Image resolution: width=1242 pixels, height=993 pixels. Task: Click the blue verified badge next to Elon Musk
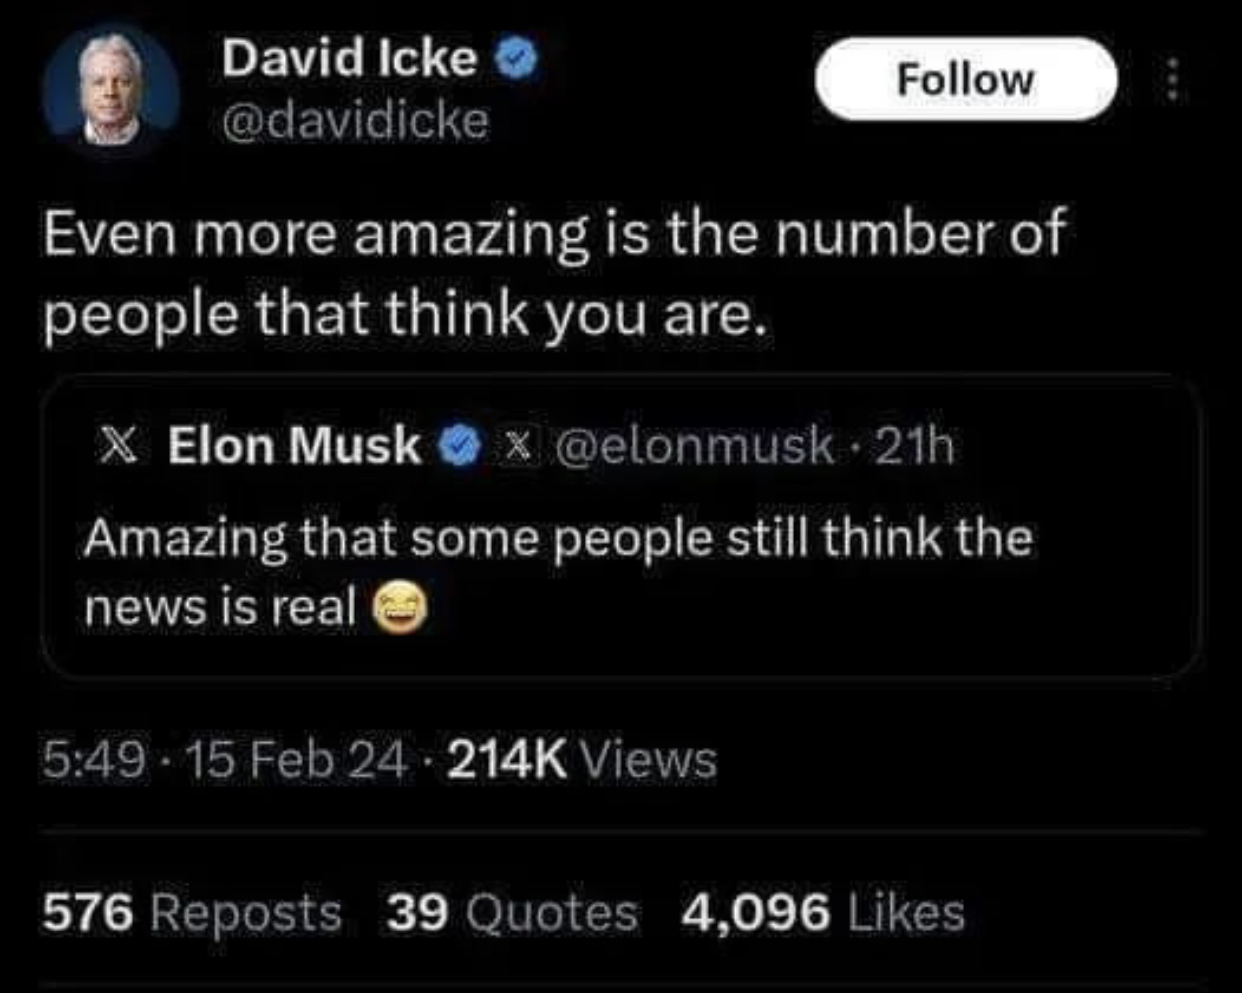459,446
